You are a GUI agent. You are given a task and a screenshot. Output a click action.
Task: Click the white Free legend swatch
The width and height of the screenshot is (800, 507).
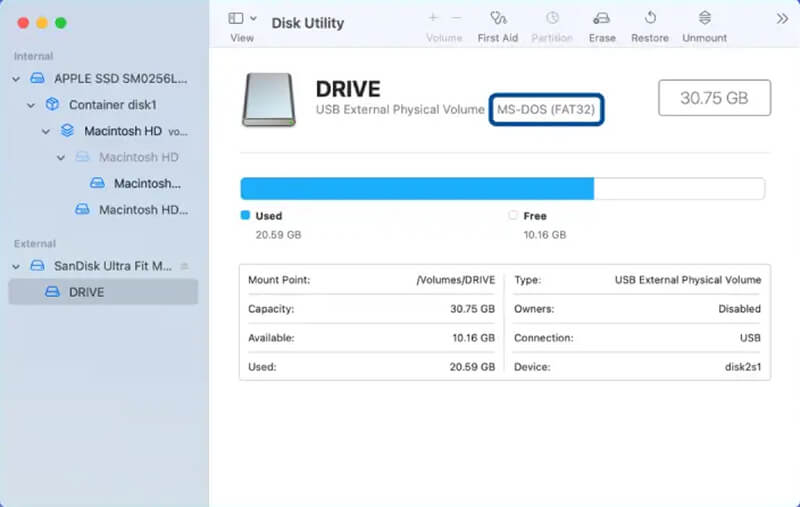click(513, 215)
